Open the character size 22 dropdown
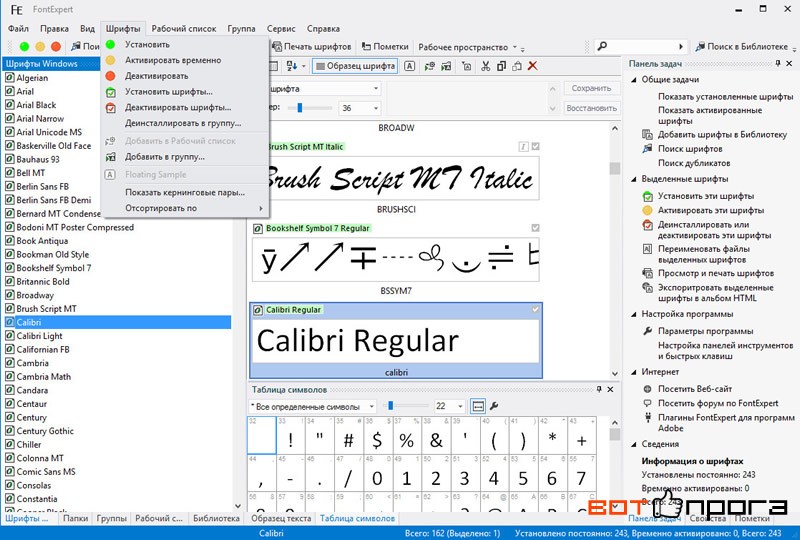The image size is (800, 540). pos(460,406)
